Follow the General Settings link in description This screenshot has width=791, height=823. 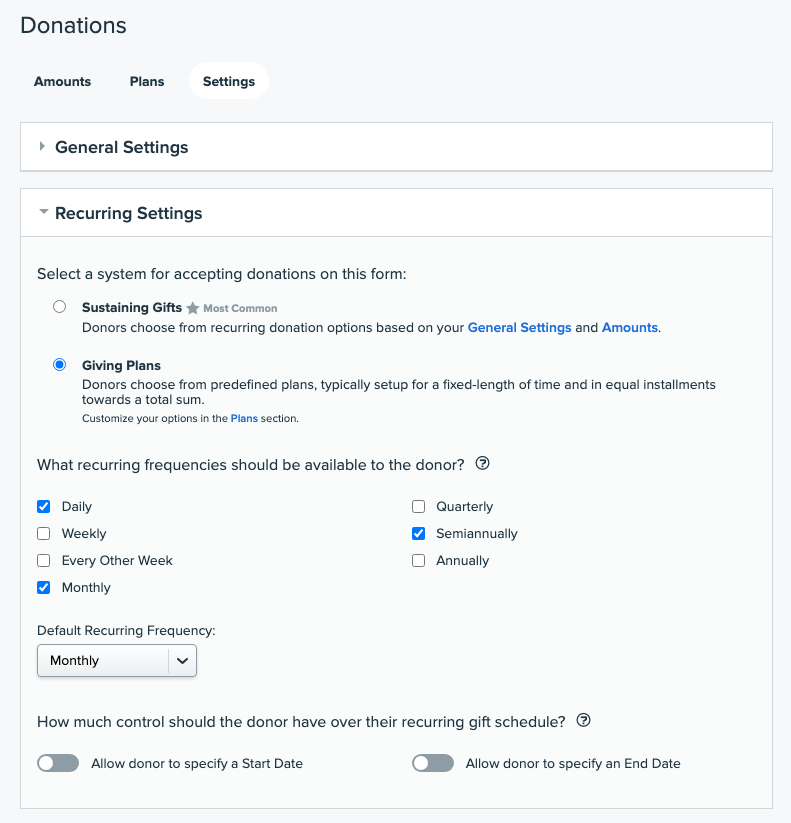(x=519, y=328)
